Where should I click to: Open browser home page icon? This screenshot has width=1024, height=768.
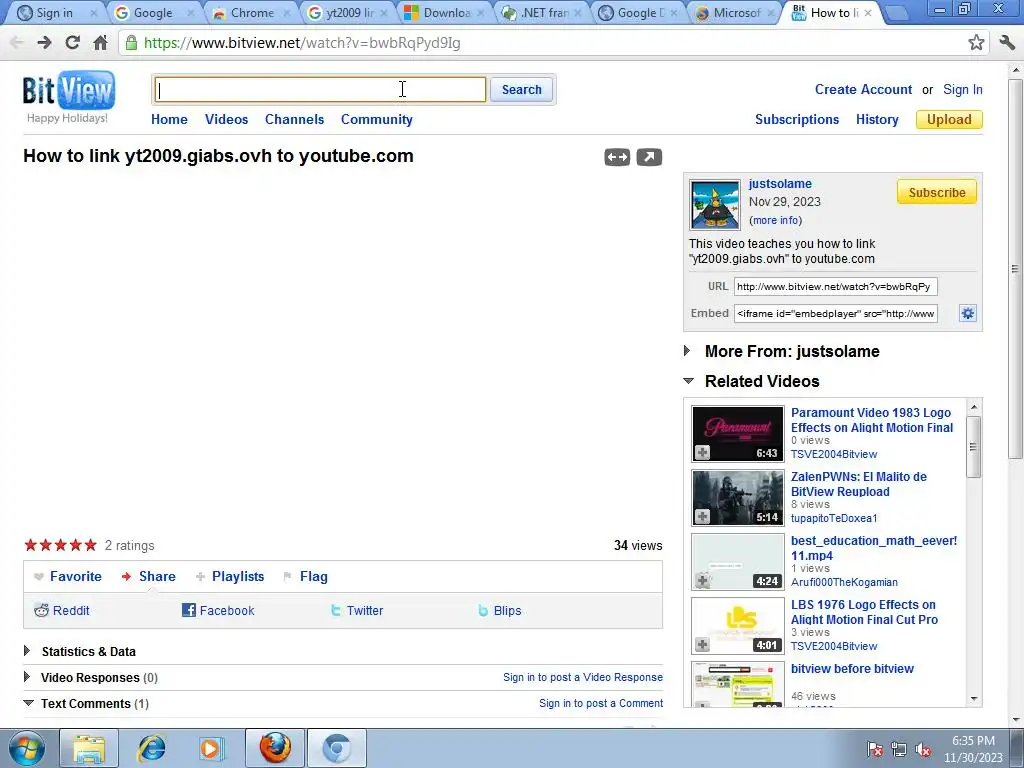point(101,43)
